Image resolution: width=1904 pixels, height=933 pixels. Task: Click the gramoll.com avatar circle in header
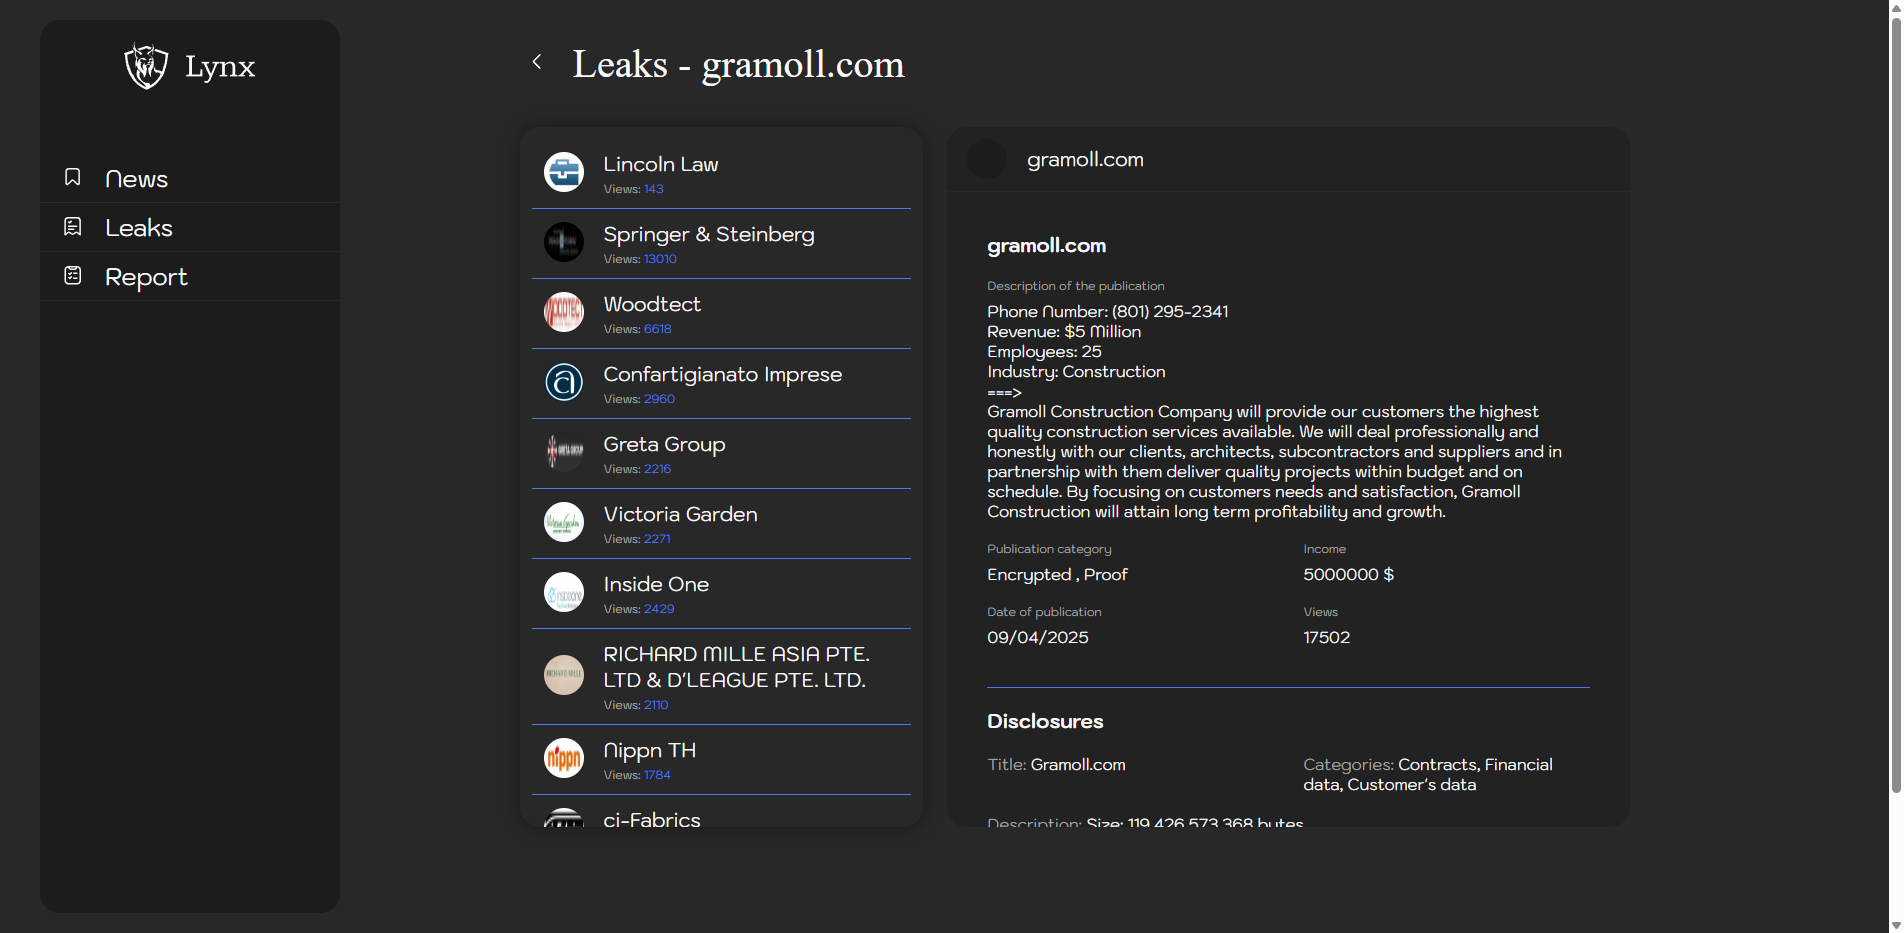tap(987, 160)
